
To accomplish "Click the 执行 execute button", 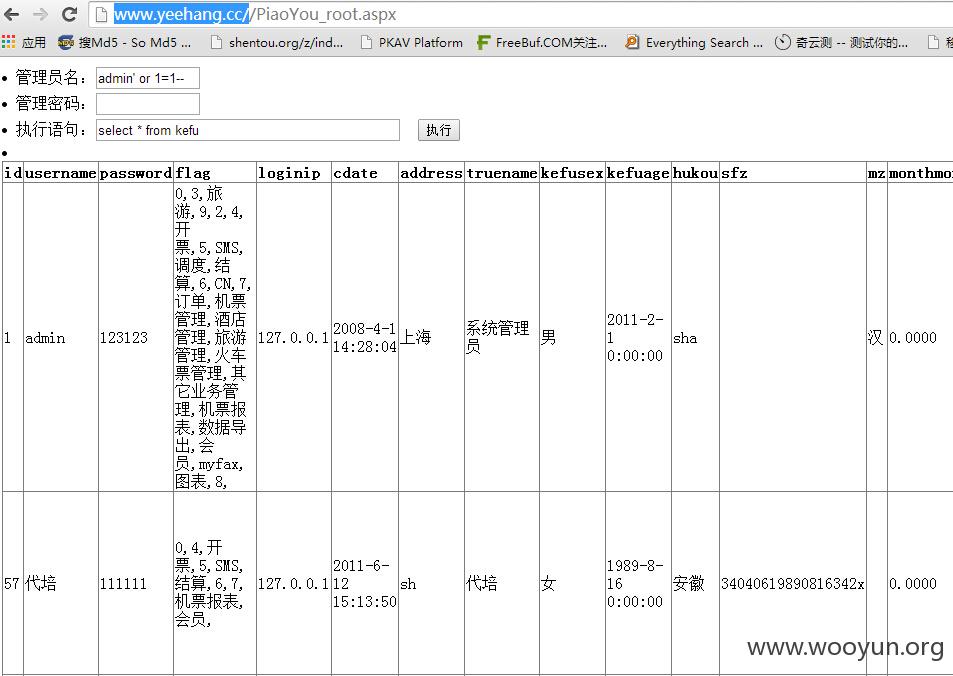I will (x=439, y=130).
